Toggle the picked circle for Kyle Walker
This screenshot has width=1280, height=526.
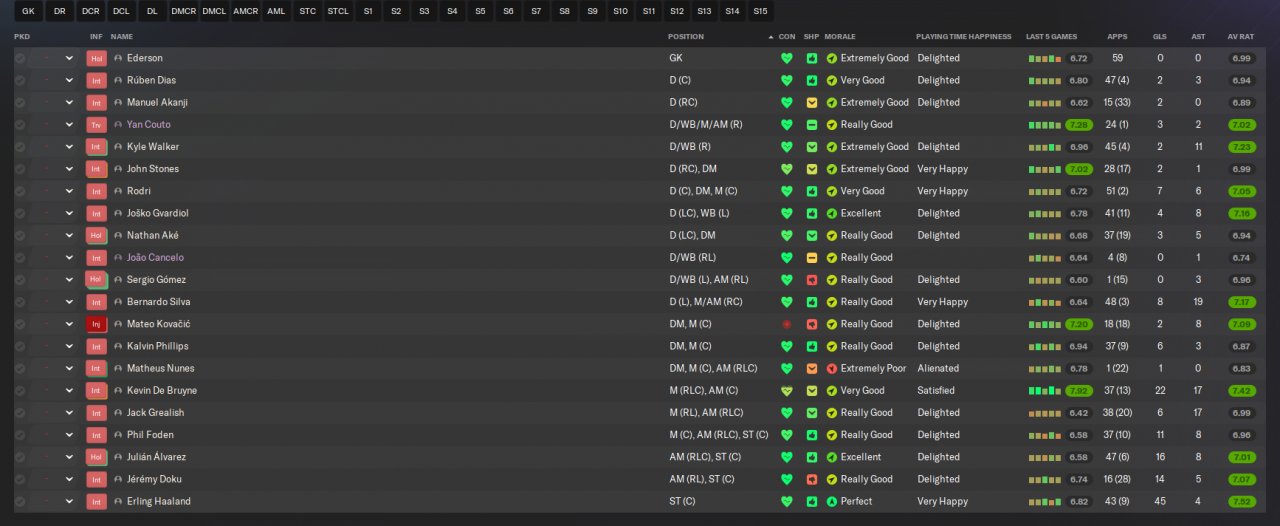coord(20,147)
